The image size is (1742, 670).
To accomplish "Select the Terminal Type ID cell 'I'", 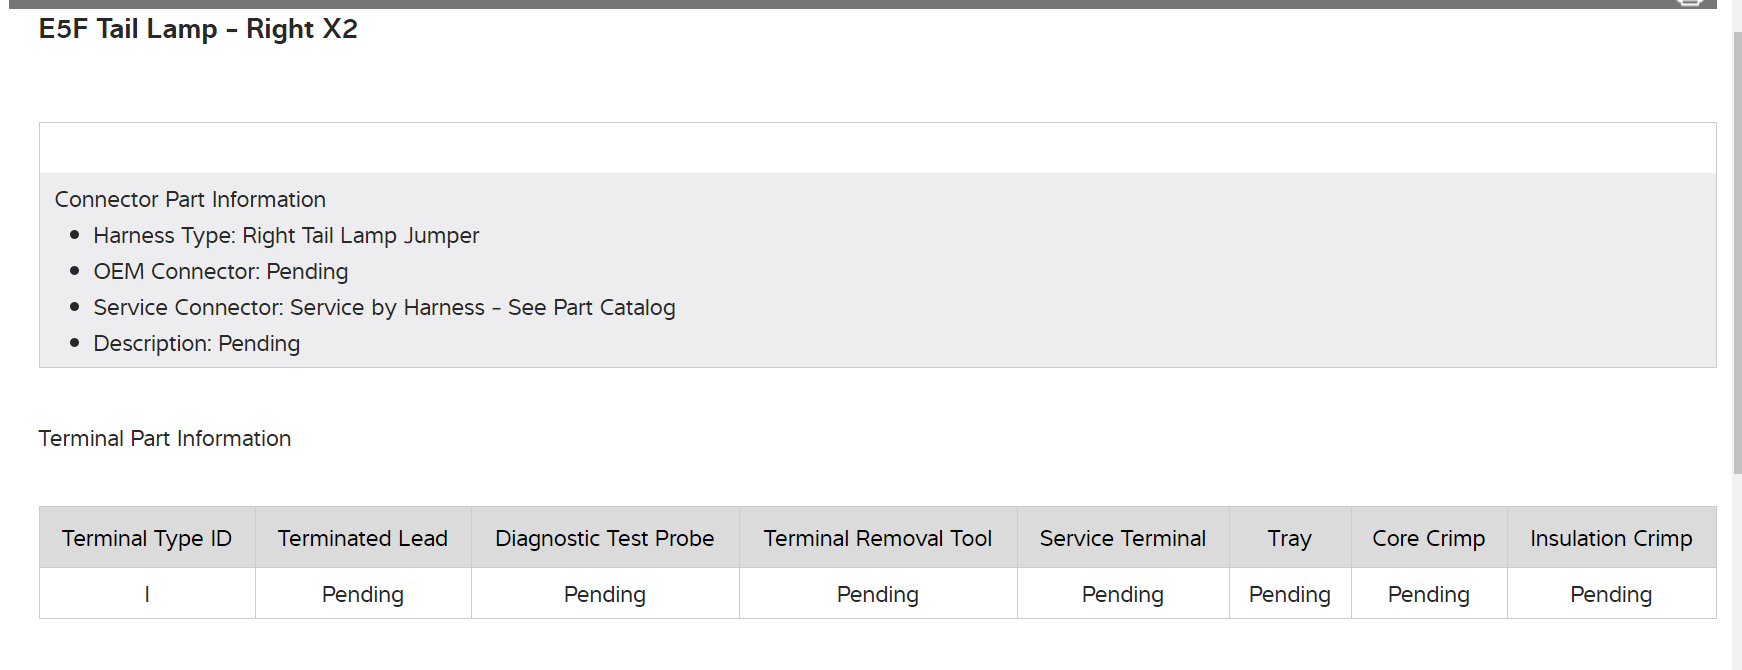I will click(x=147, y=594).
